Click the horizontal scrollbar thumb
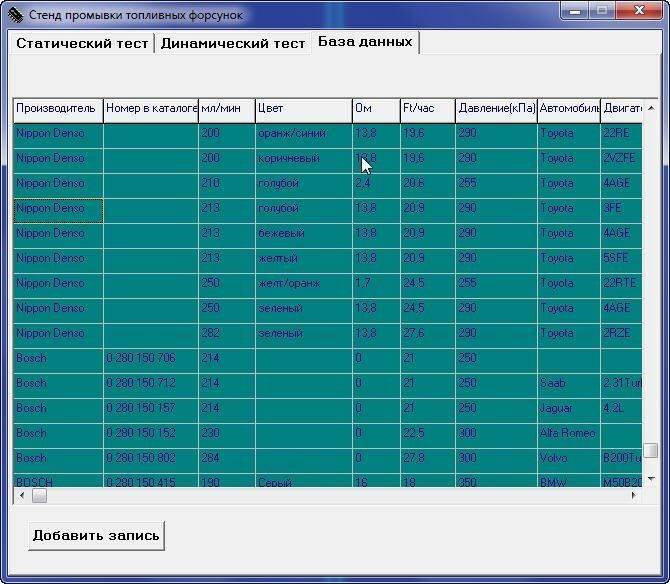This screenshot has width=670, height=584. pyautogui.click(x=40, y=495)
